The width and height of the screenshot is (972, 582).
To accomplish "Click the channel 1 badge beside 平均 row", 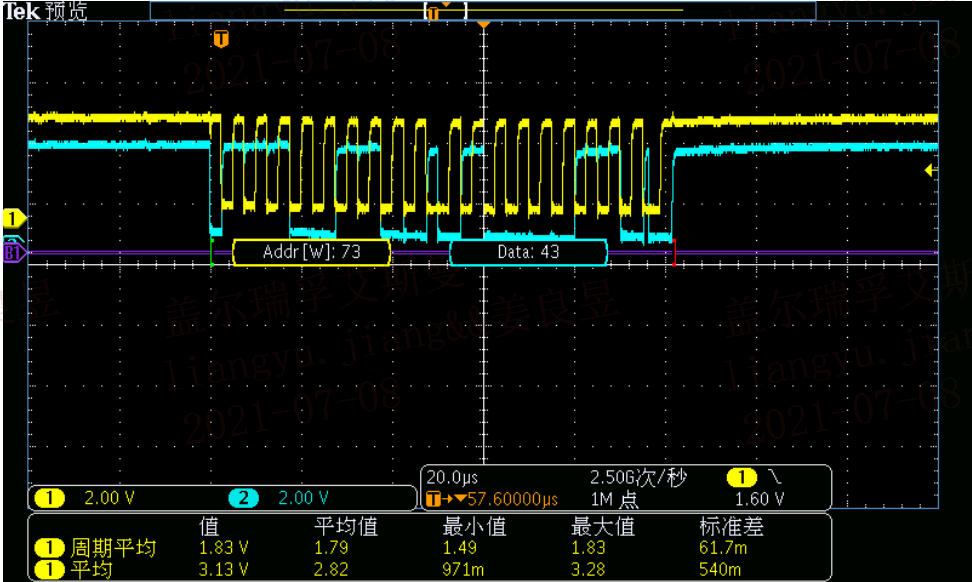I will (50, 569).
